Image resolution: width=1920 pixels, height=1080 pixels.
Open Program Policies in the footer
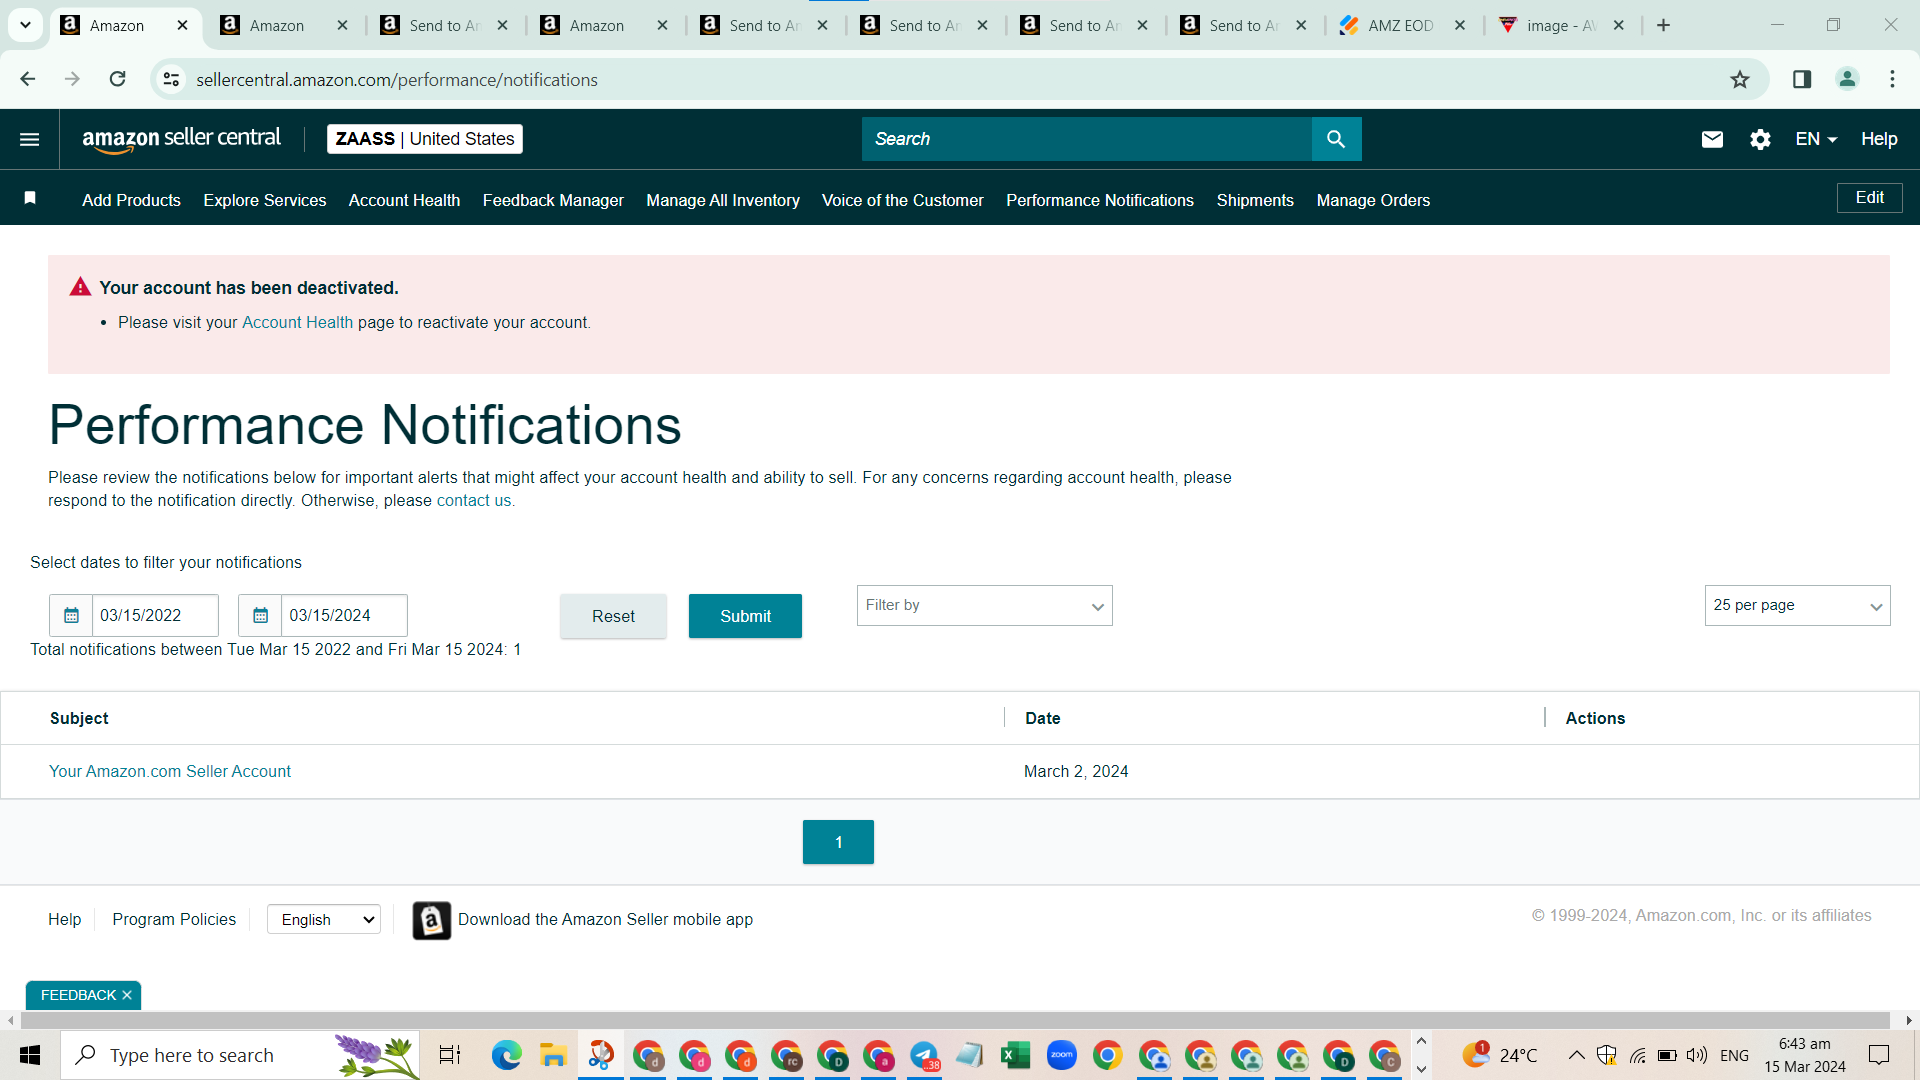click(x=174, y=919)
